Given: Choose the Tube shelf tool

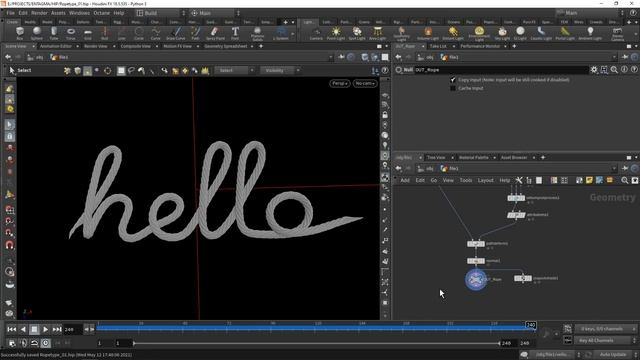Looking at the screenshot, I should (54, 33).
